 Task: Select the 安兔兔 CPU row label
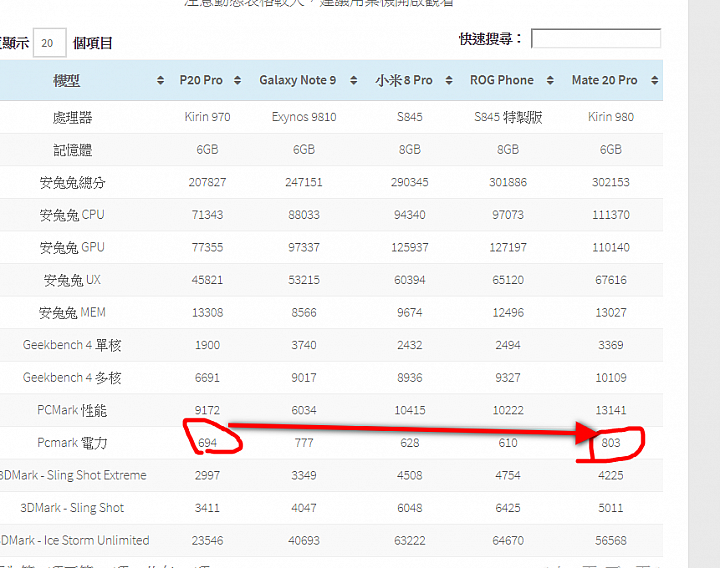pos(72,215)
